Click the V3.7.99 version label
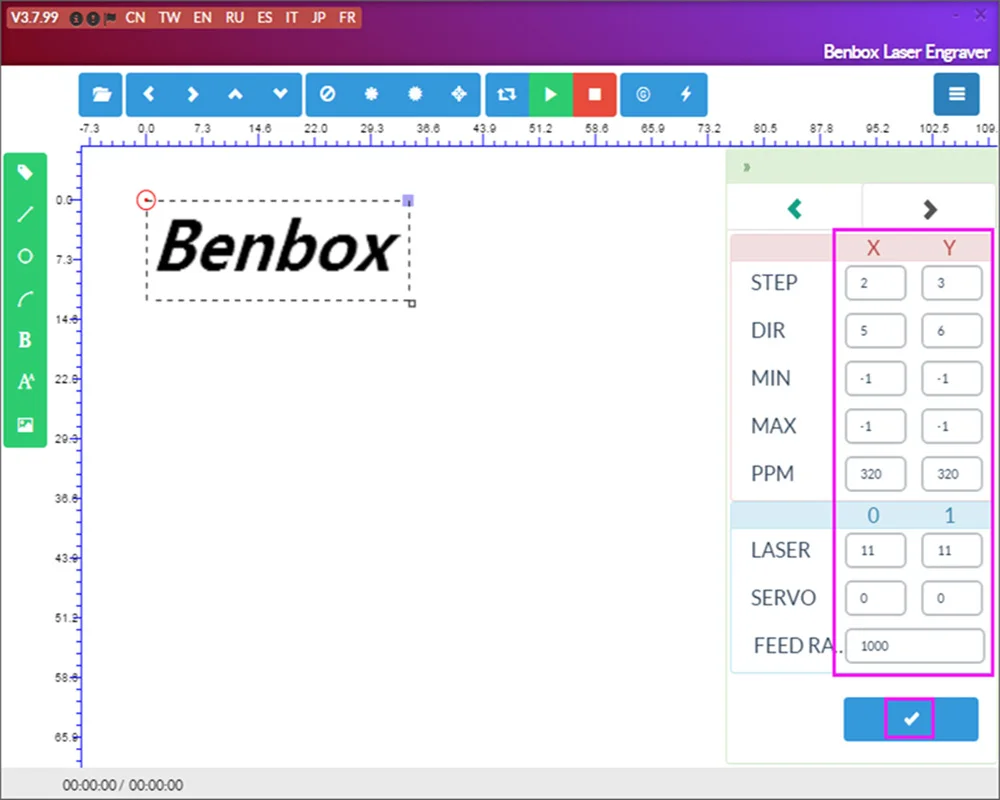The width and height of the screenshot is (1000, 800). pyautogui.click(x=35, y=17)
